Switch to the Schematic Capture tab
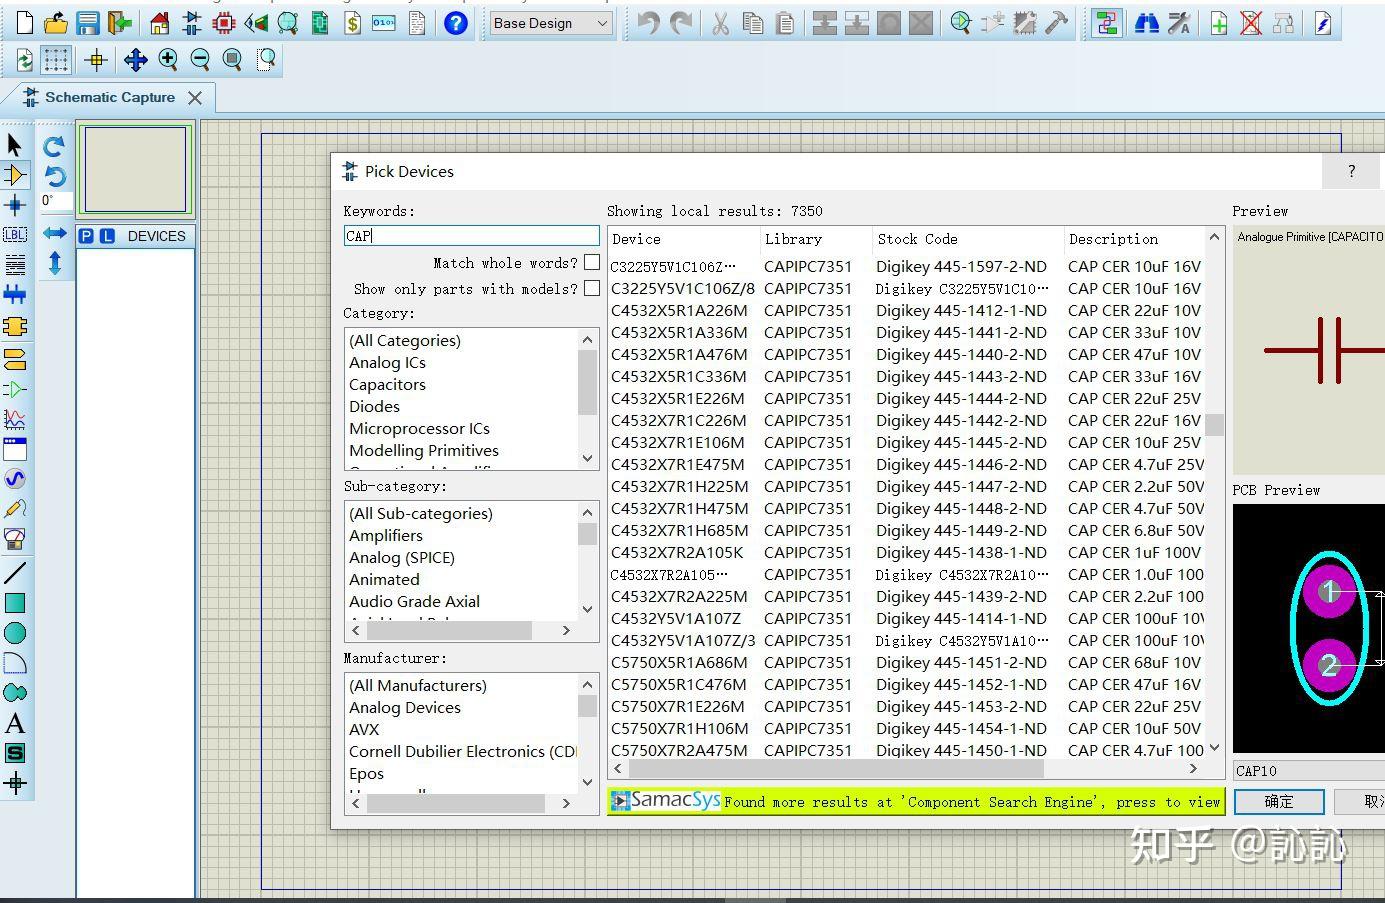1385x903 pixels. pyautogui.click(x=110, y=97)
